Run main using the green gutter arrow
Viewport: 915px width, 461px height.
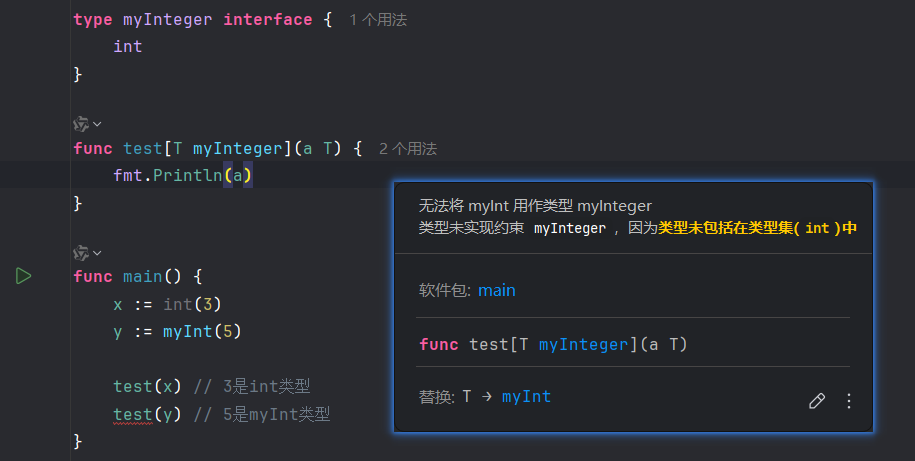24,276
